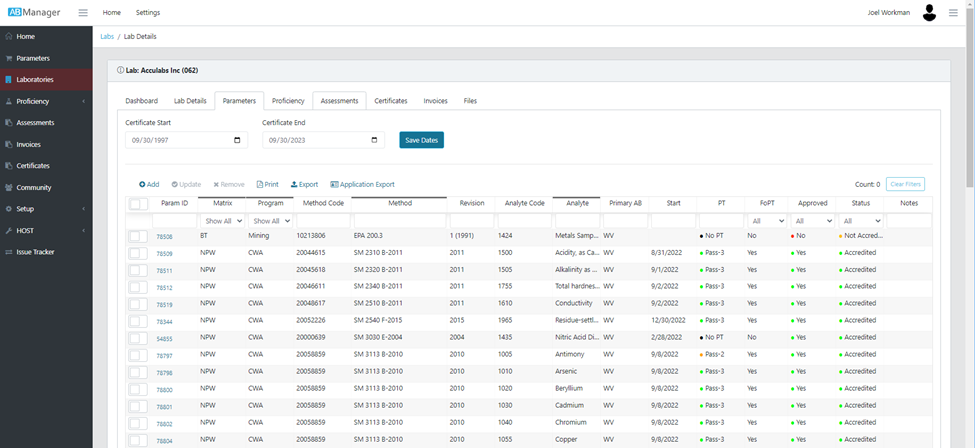Image resolution: width=975 pixels, height=448 pixels.
Task: Click the Add plus icon
Action: click(x=142, y=185)
